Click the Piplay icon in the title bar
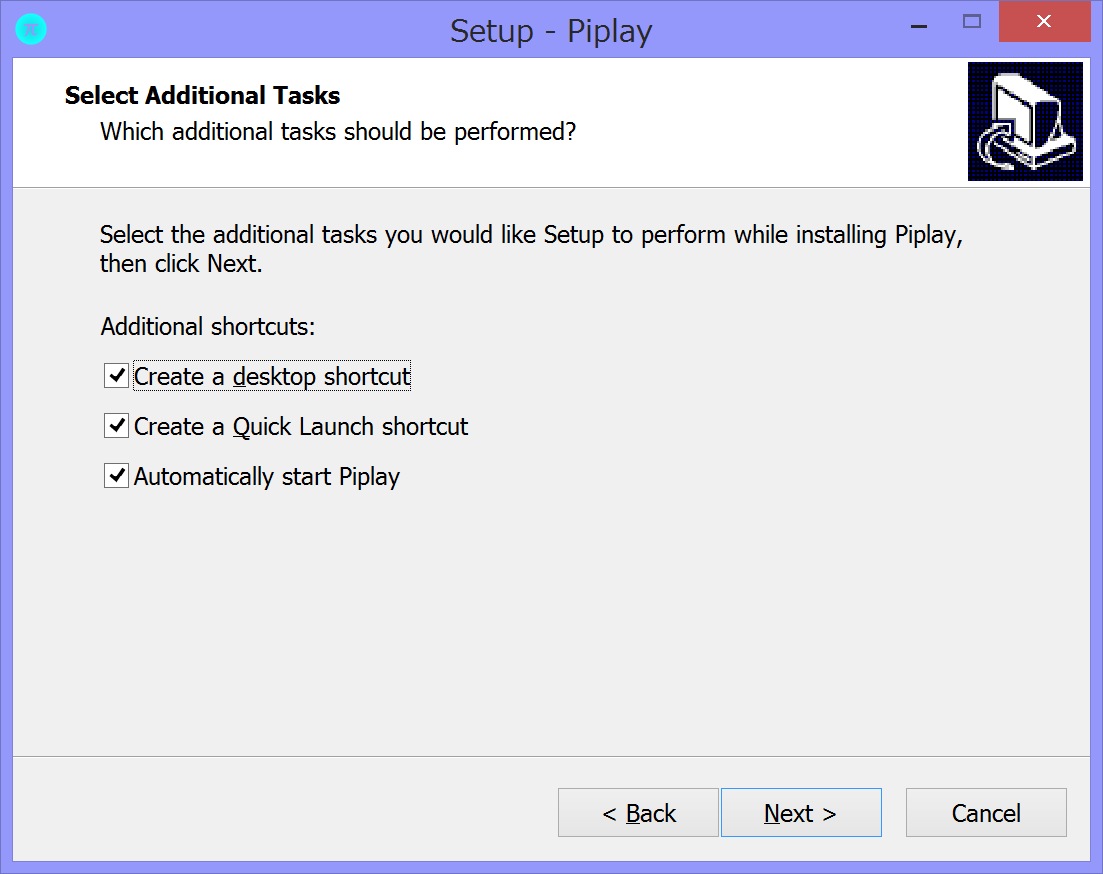 32,30
